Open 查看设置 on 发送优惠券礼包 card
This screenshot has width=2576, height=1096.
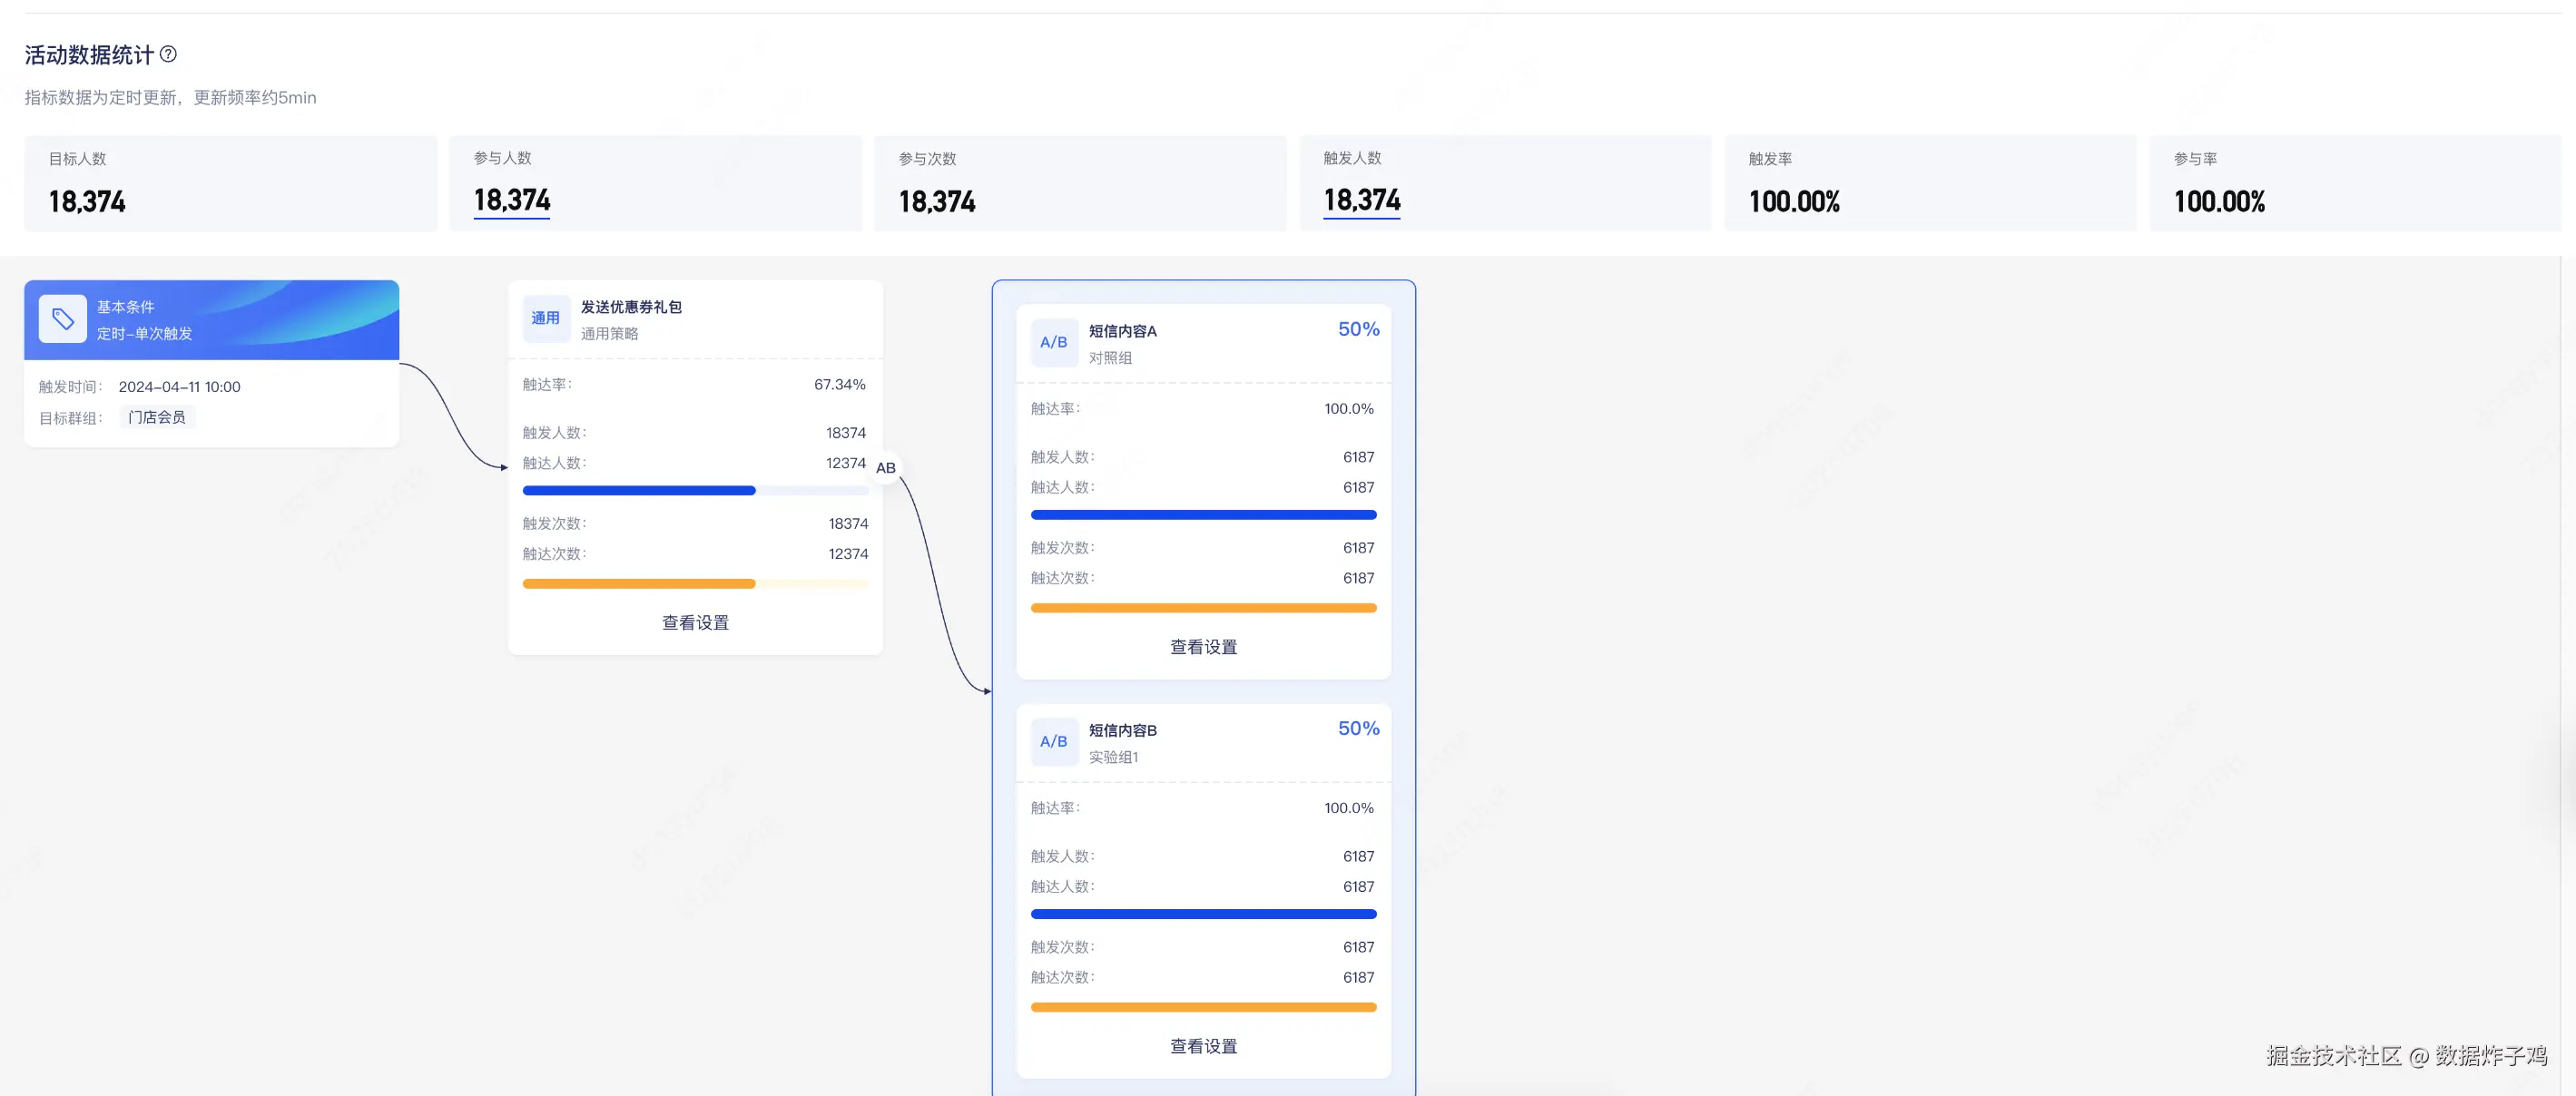coord(696,623)
